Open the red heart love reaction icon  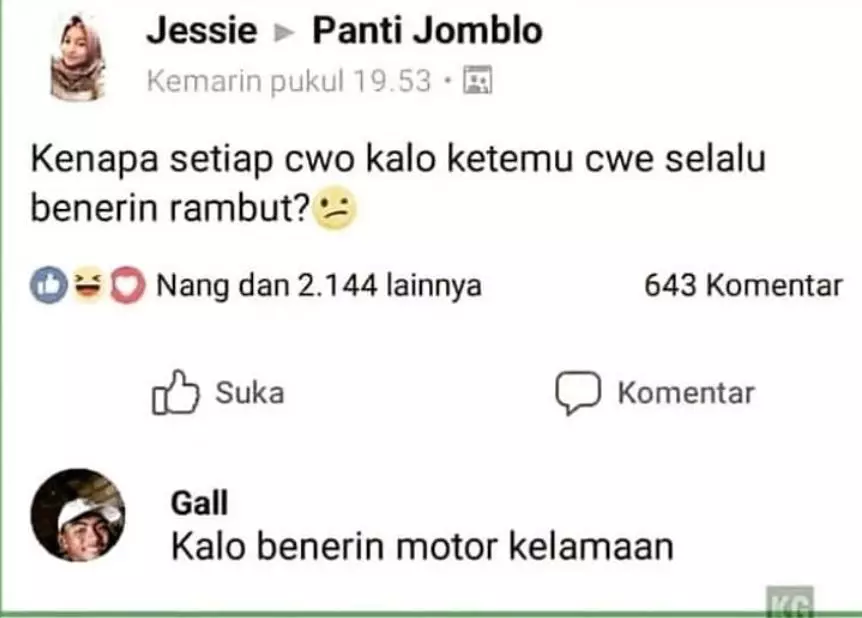point(128,286)
